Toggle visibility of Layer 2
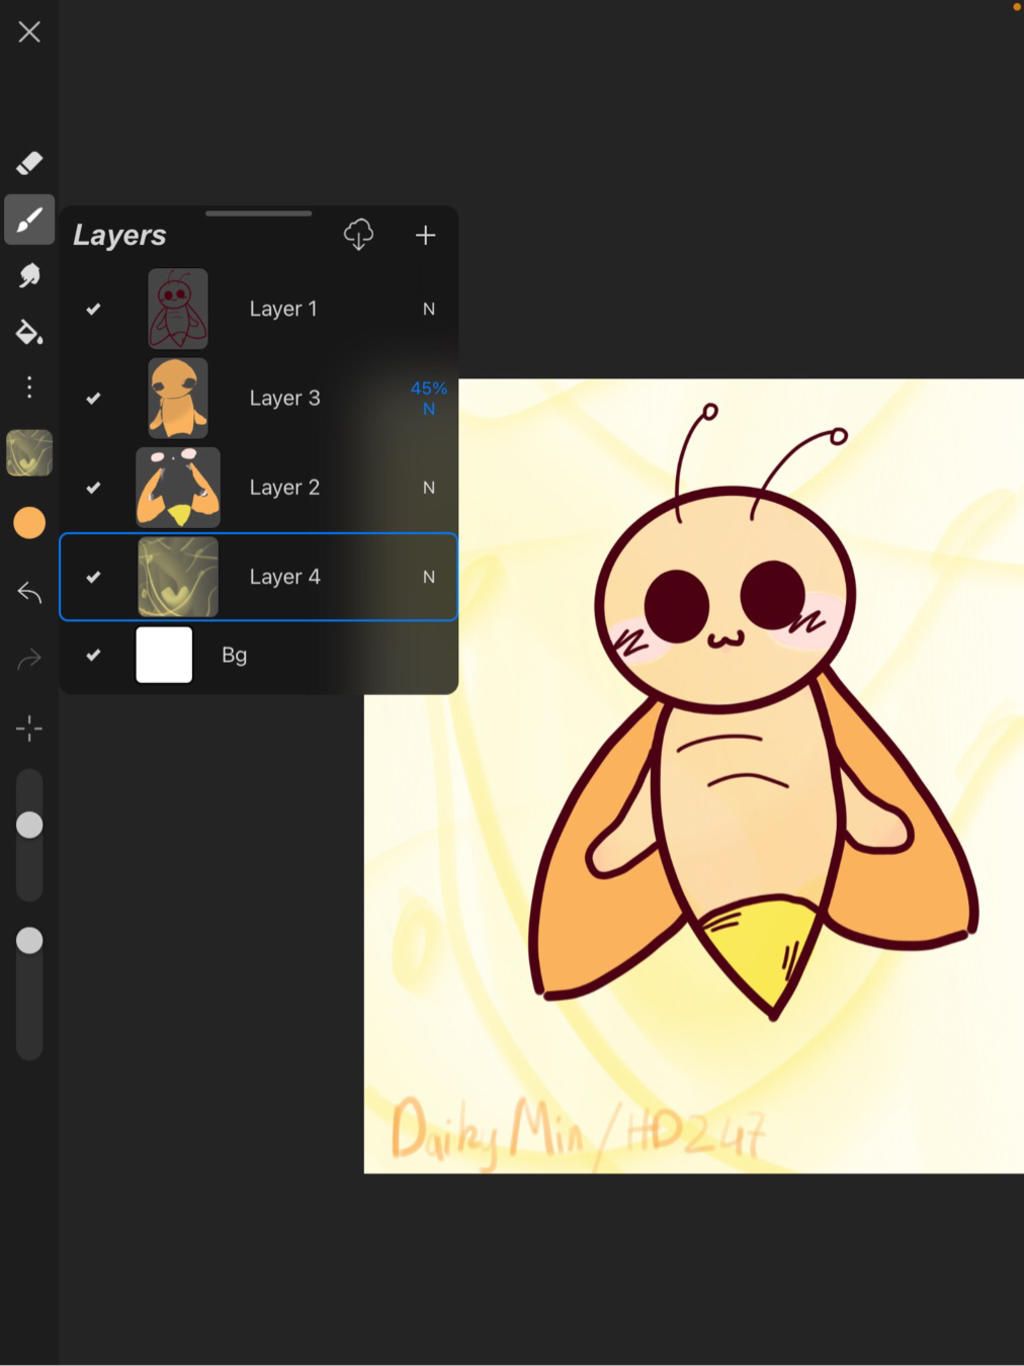This screenshot has height=1366, width=1024. point(93,487)
